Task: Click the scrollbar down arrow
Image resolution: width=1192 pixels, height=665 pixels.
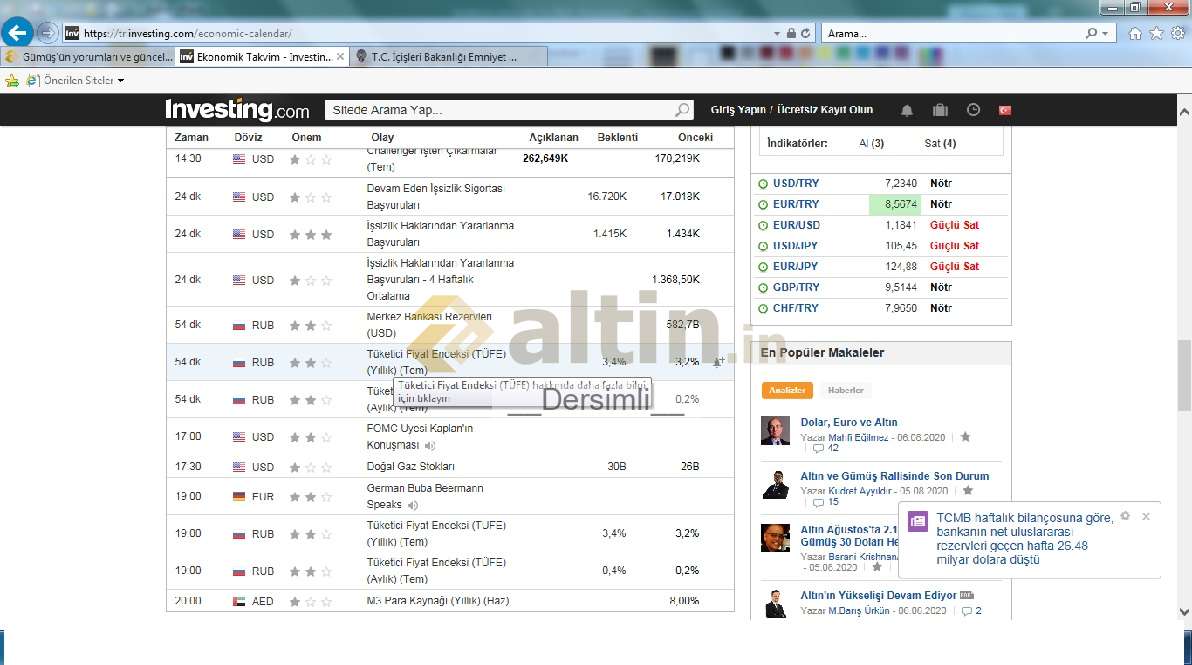Action: (1184, 612)
